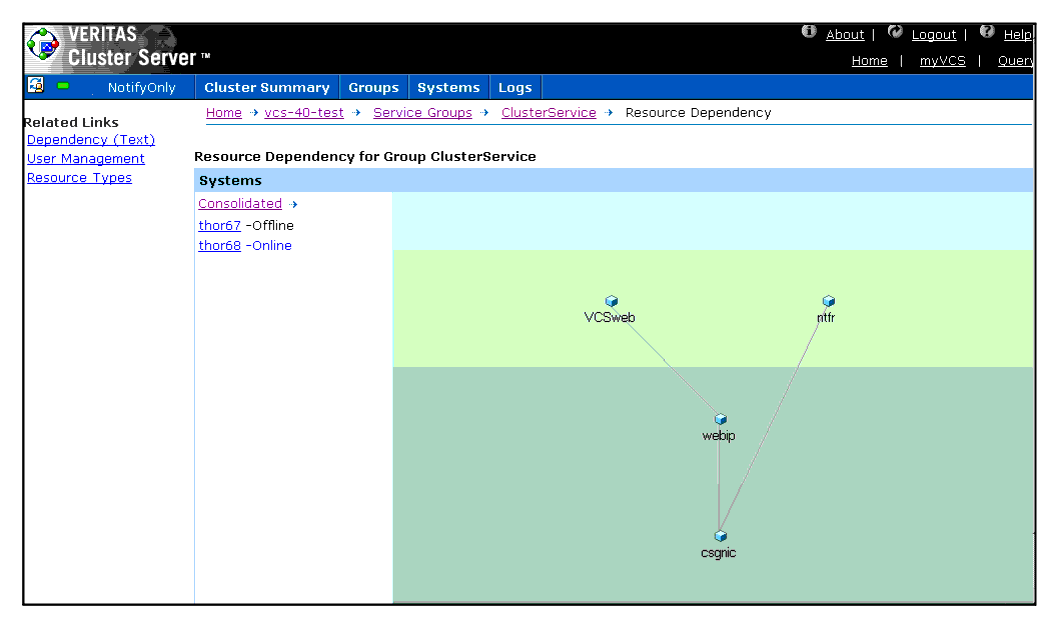Image resolution: width=1059 pixels, height=628 pixels.
Task: Open the User Management link
Action: pyautogui.click(x=86, y=159)
